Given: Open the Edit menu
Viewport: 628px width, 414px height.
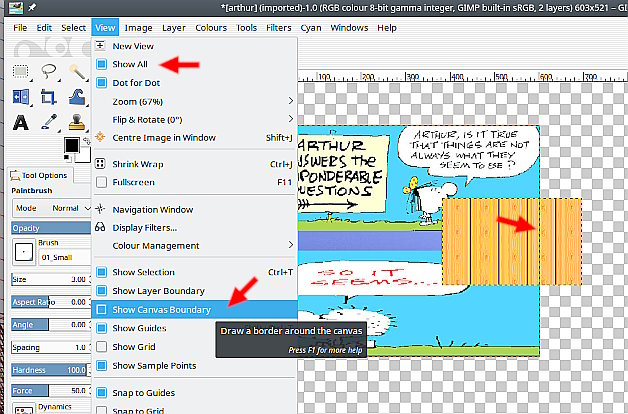Looking at the screenshot, I should coord(44,28).
